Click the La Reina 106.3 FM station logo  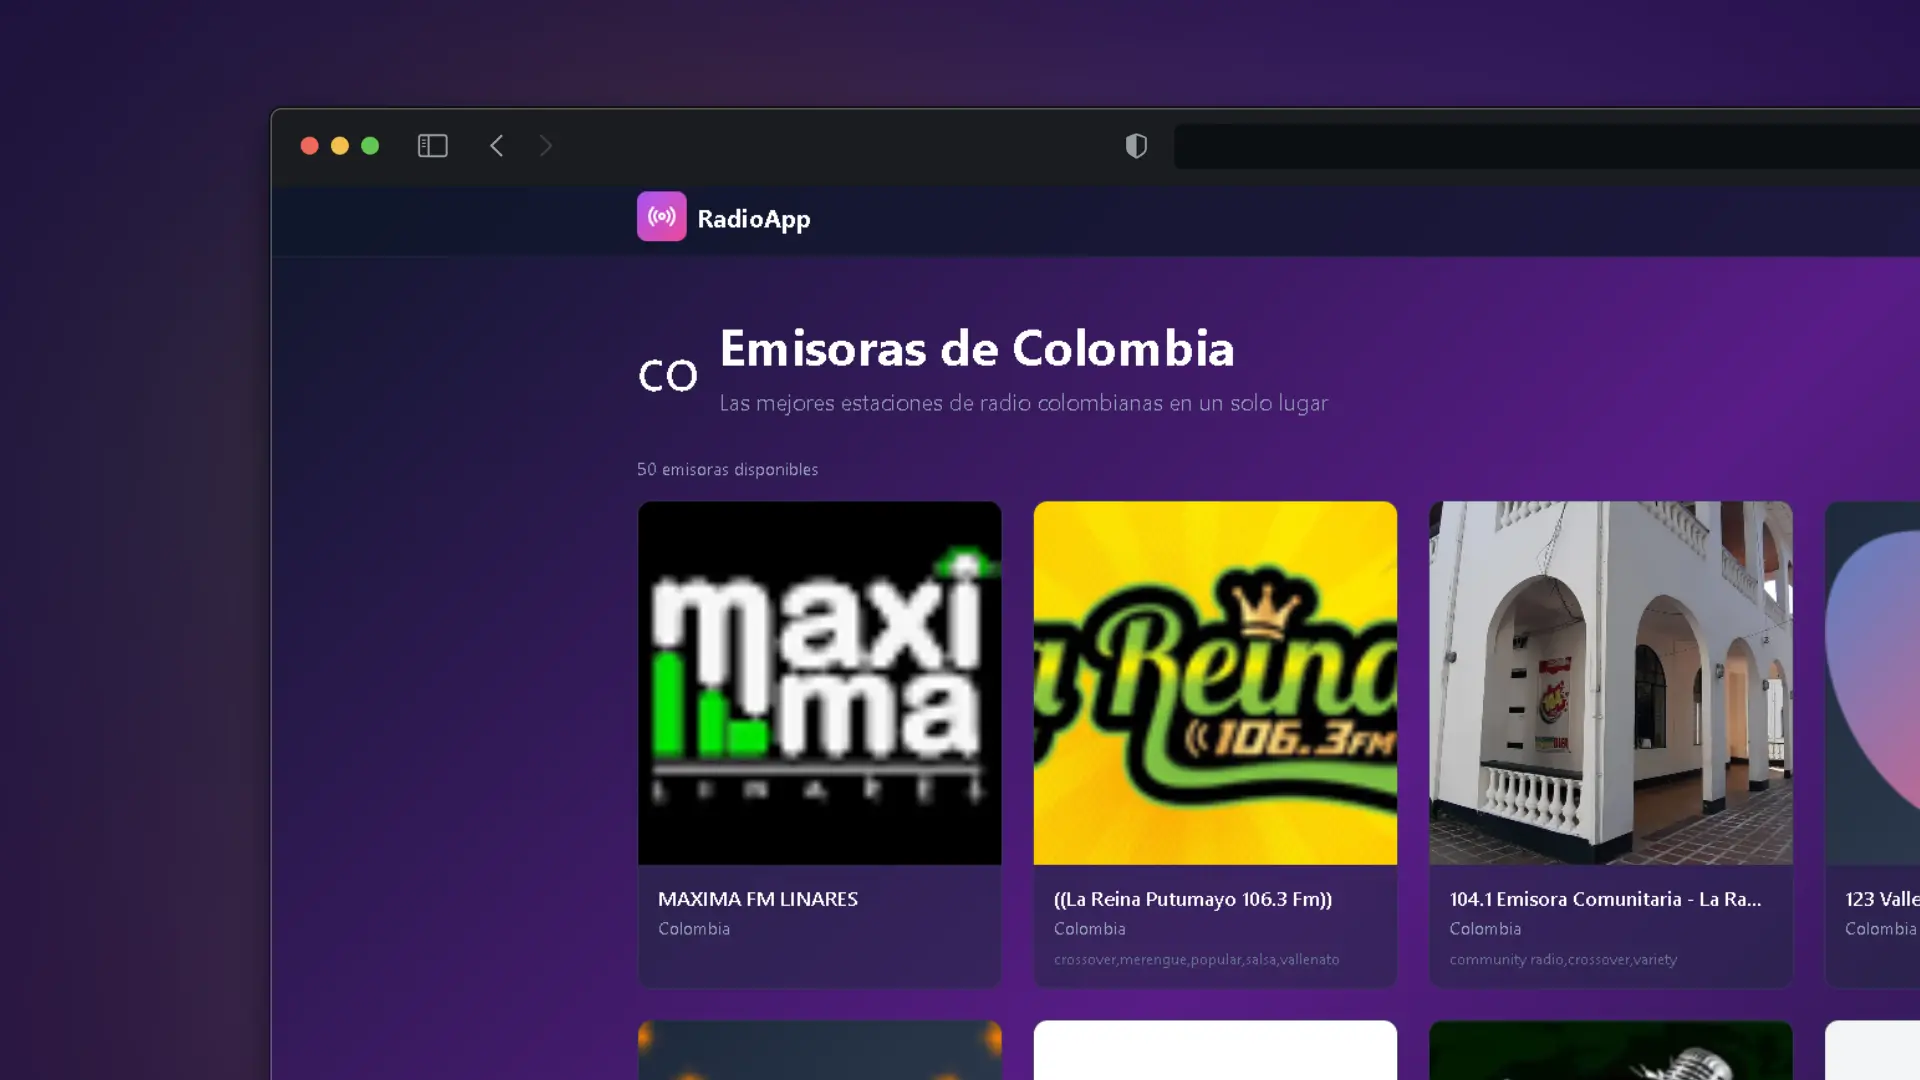[x=1215, y=682]
